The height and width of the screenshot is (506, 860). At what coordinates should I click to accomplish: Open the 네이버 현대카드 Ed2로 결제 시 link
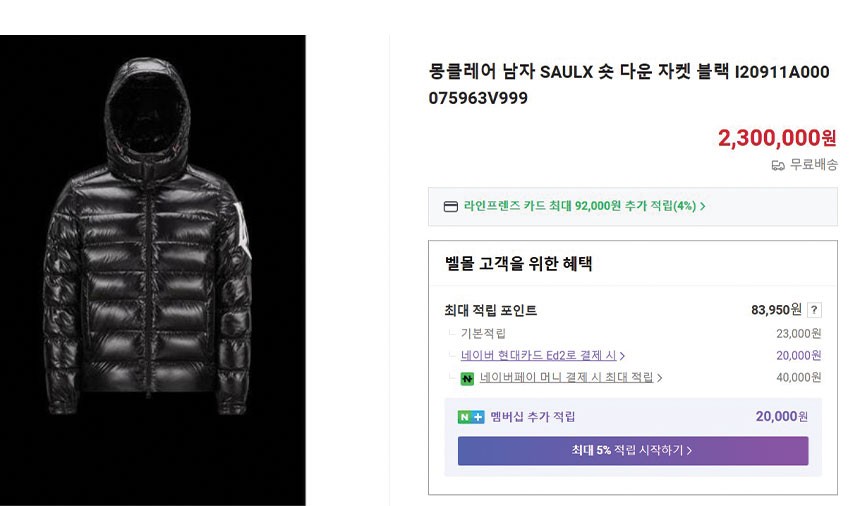tap(538, 355)
